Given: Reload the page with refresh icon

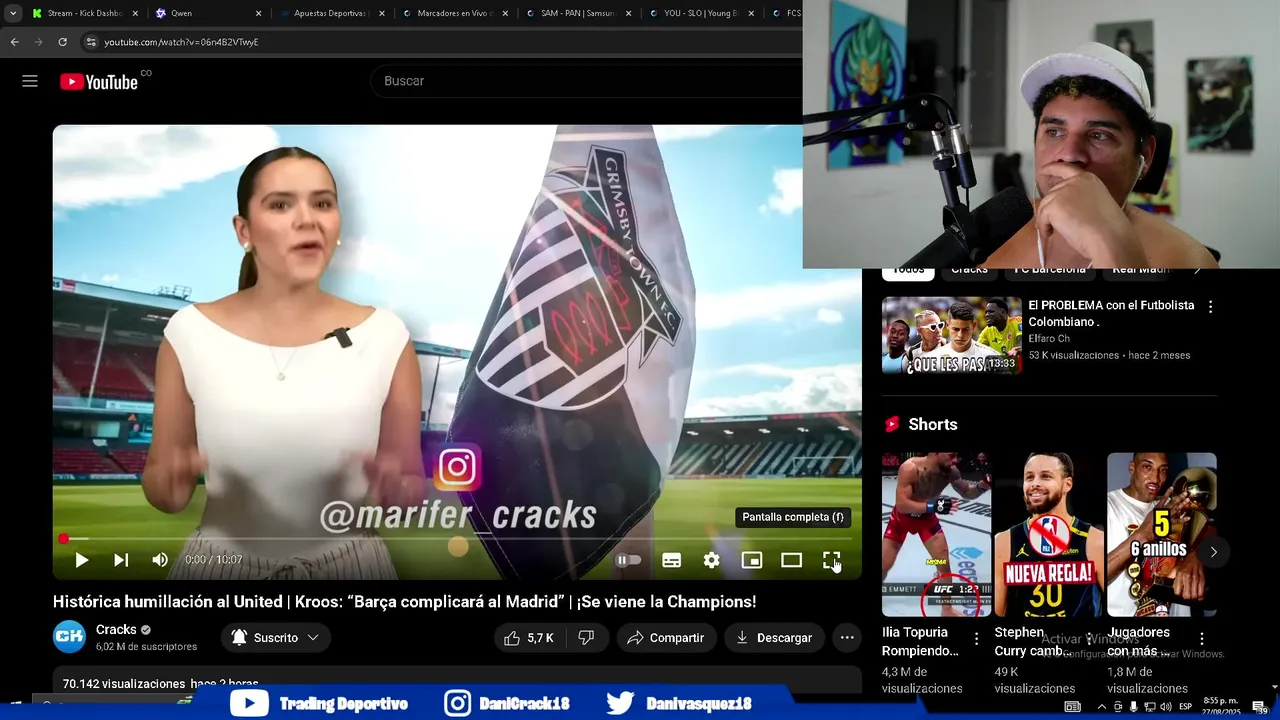Looking at the screenshot, I should (x=62, y=42).
